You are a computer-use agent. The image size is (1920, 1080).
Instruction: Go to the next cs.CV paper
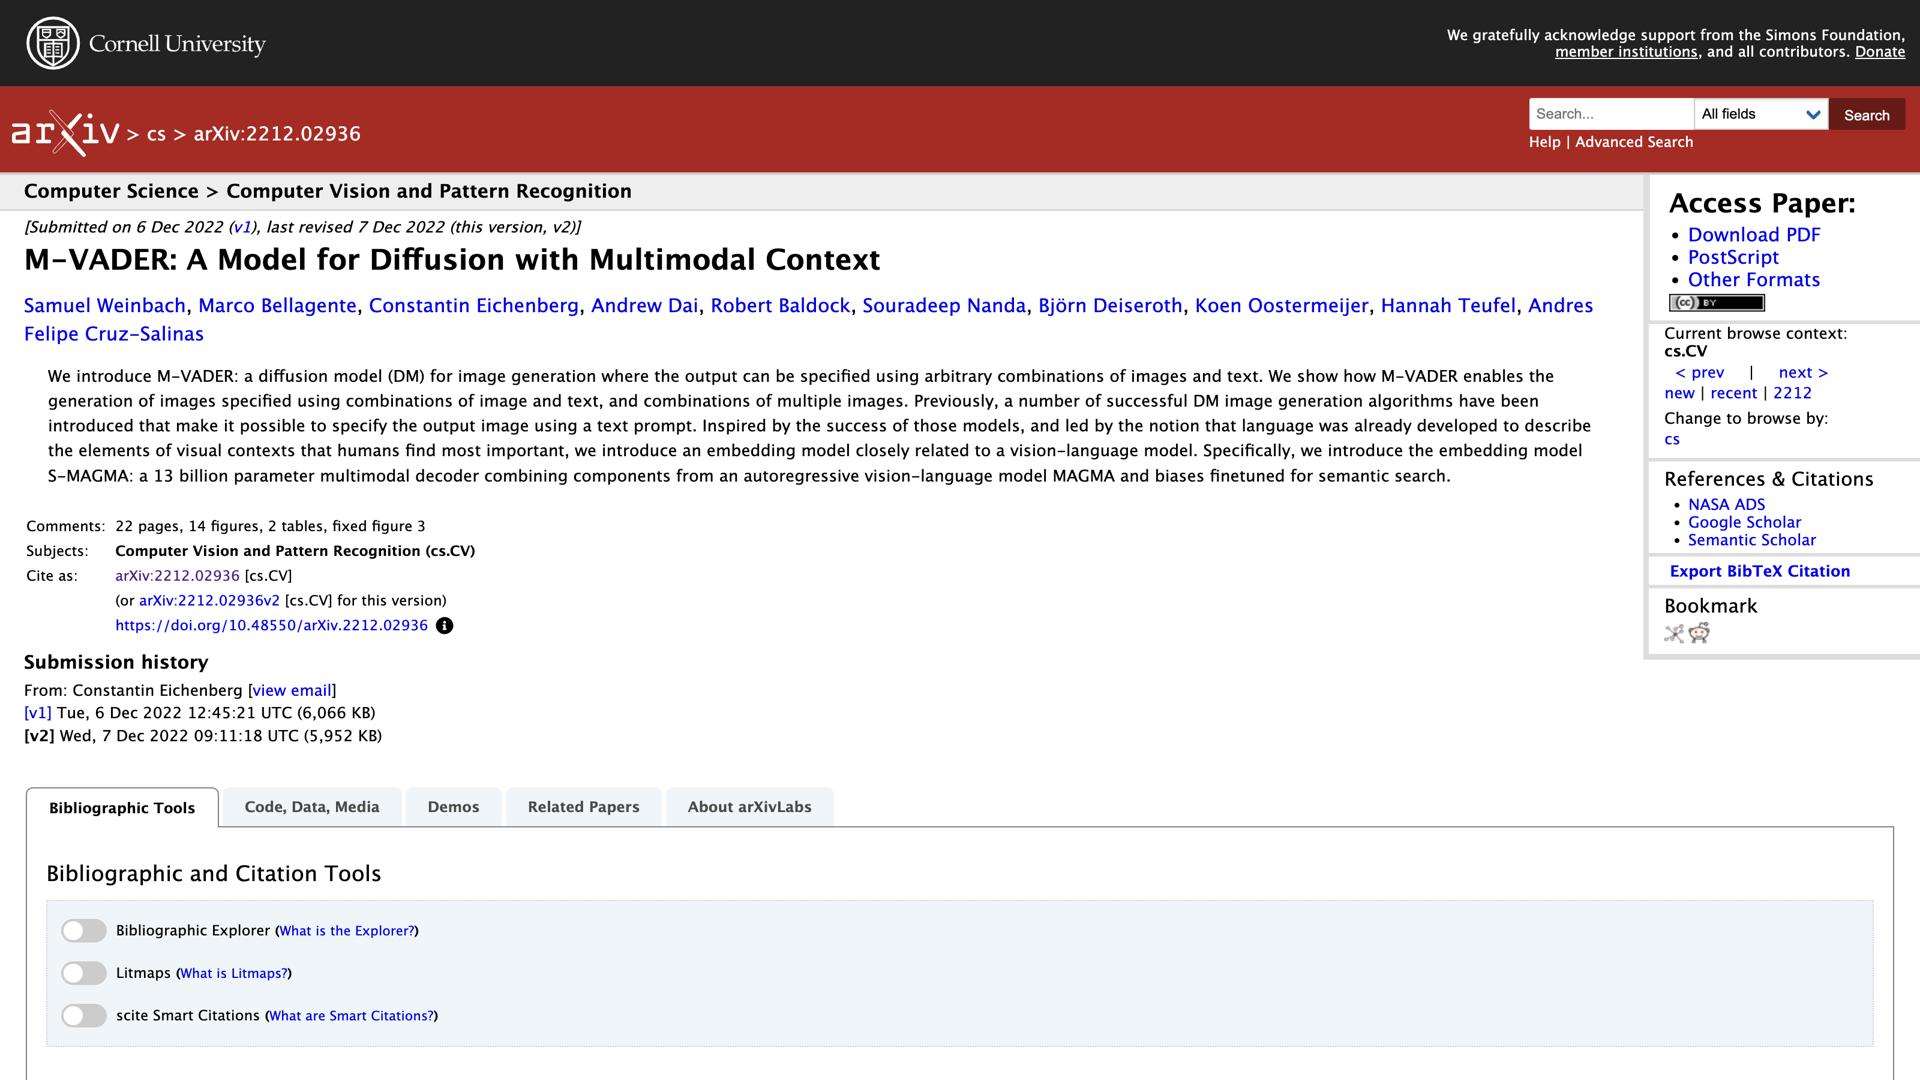click(x=1802, y=372)
